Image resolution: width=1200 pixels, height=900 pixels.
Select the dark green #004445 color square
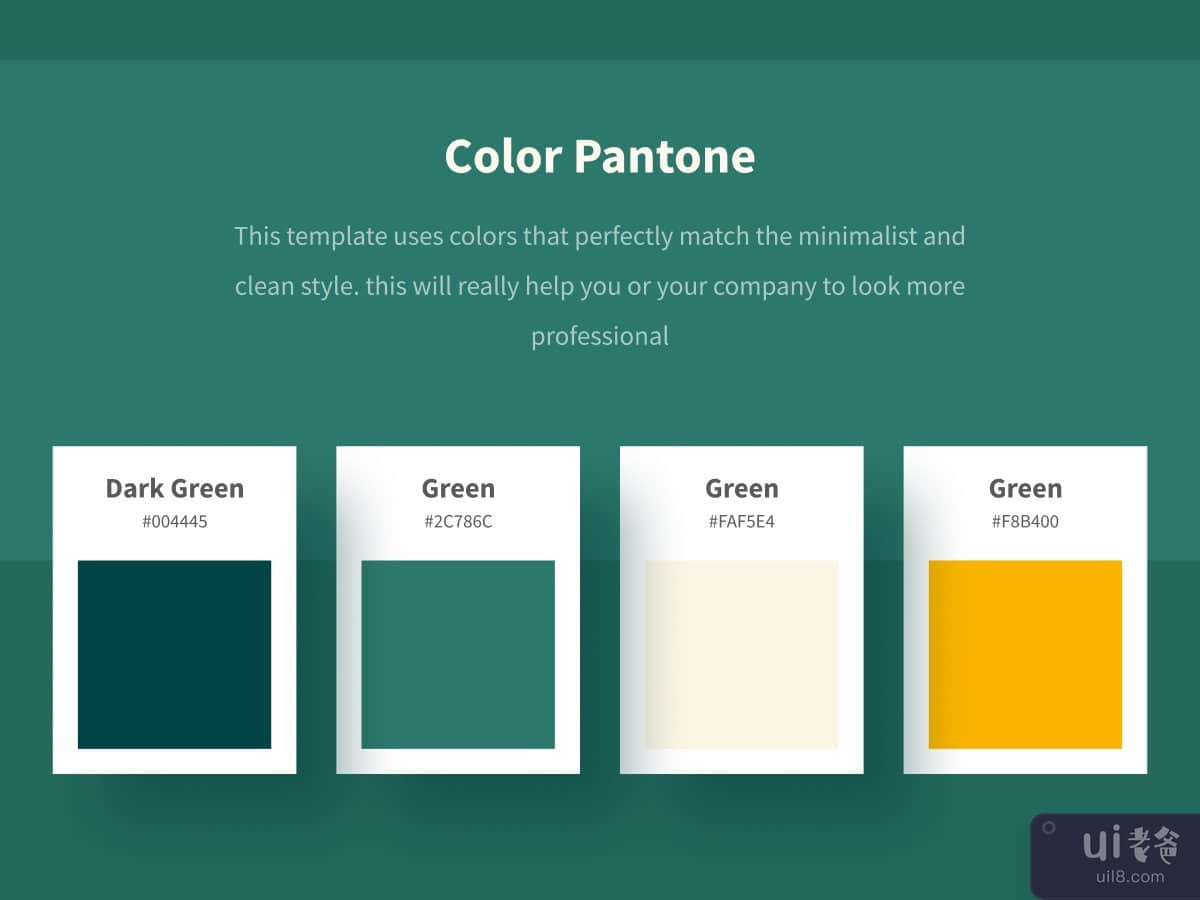pos(174,654)
